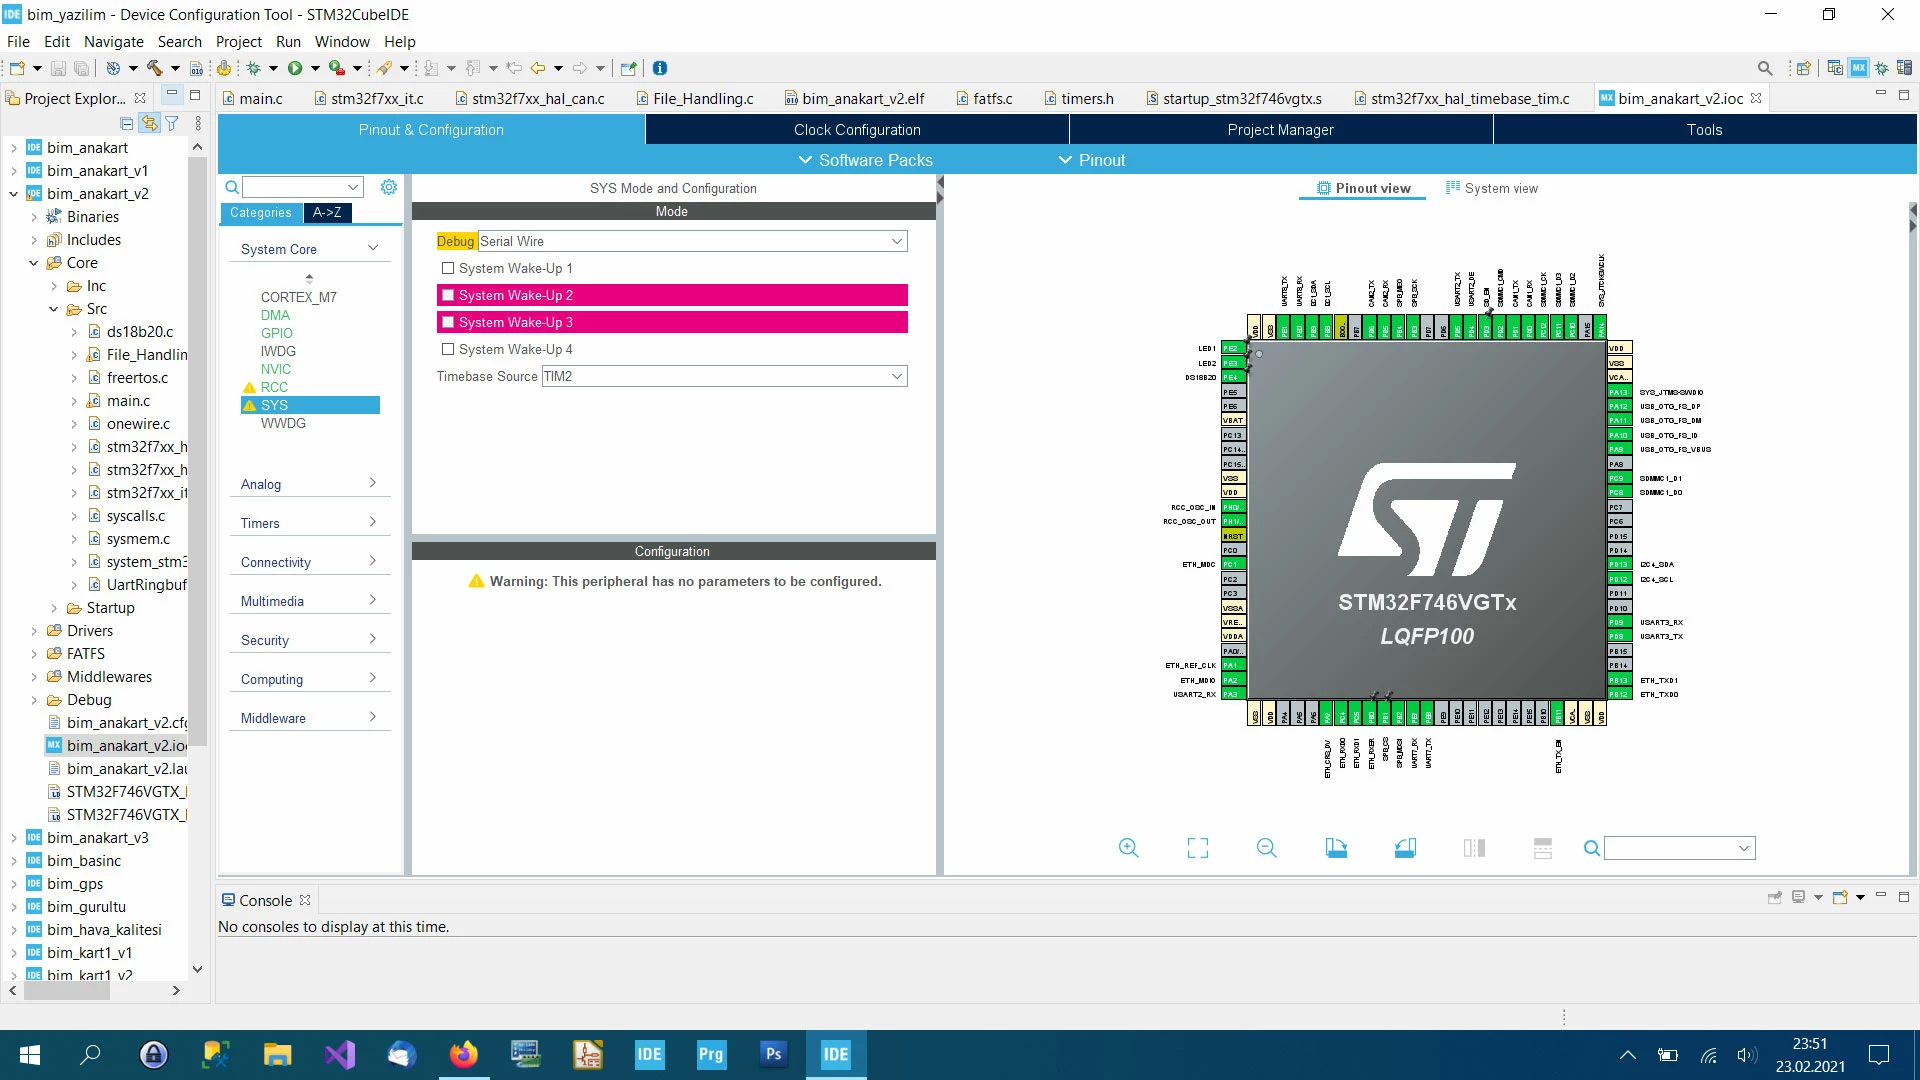The width and height of the screenshot is (1920, 1080).
Task: Expand the Multimedia category
Action: point(309,601)
